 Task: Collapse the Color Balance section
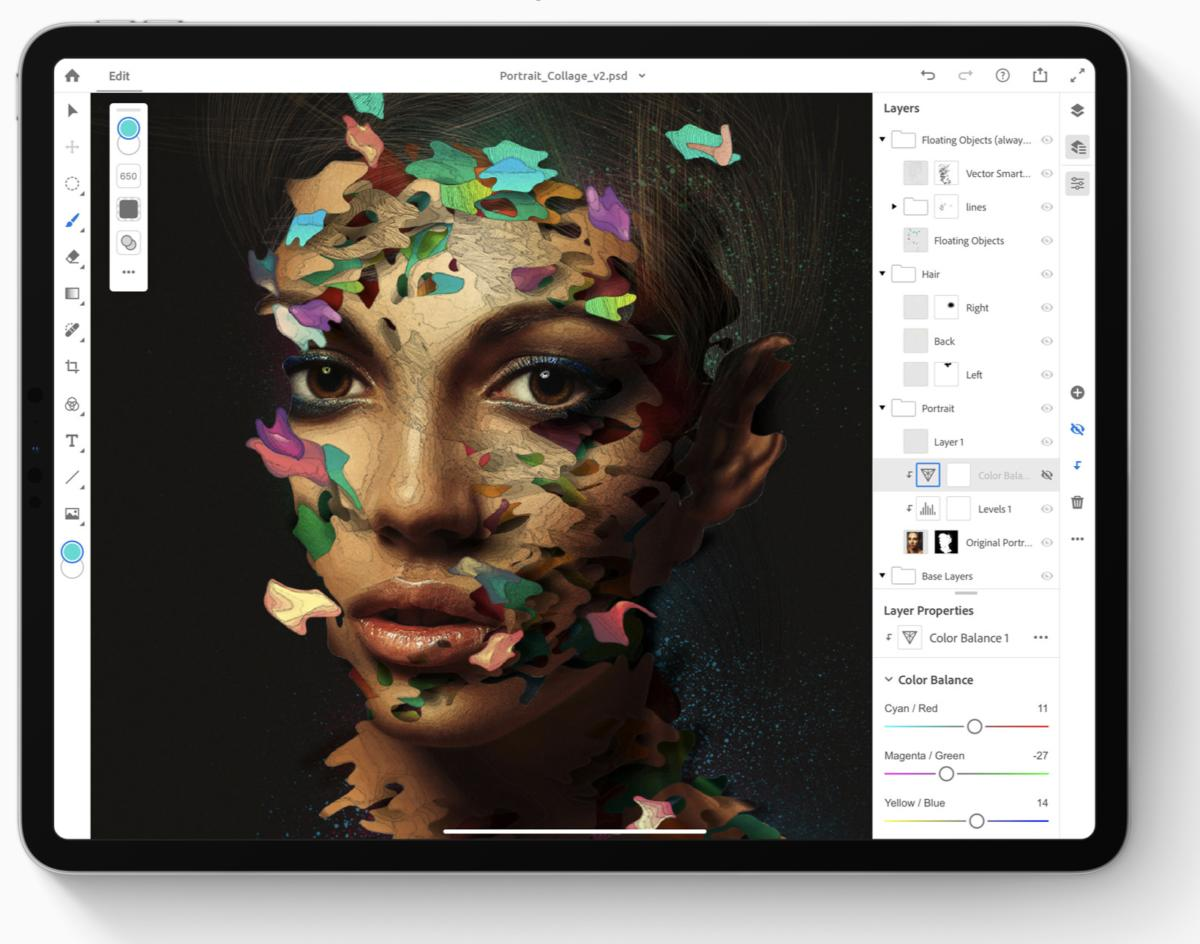click(x=889, y=680)
